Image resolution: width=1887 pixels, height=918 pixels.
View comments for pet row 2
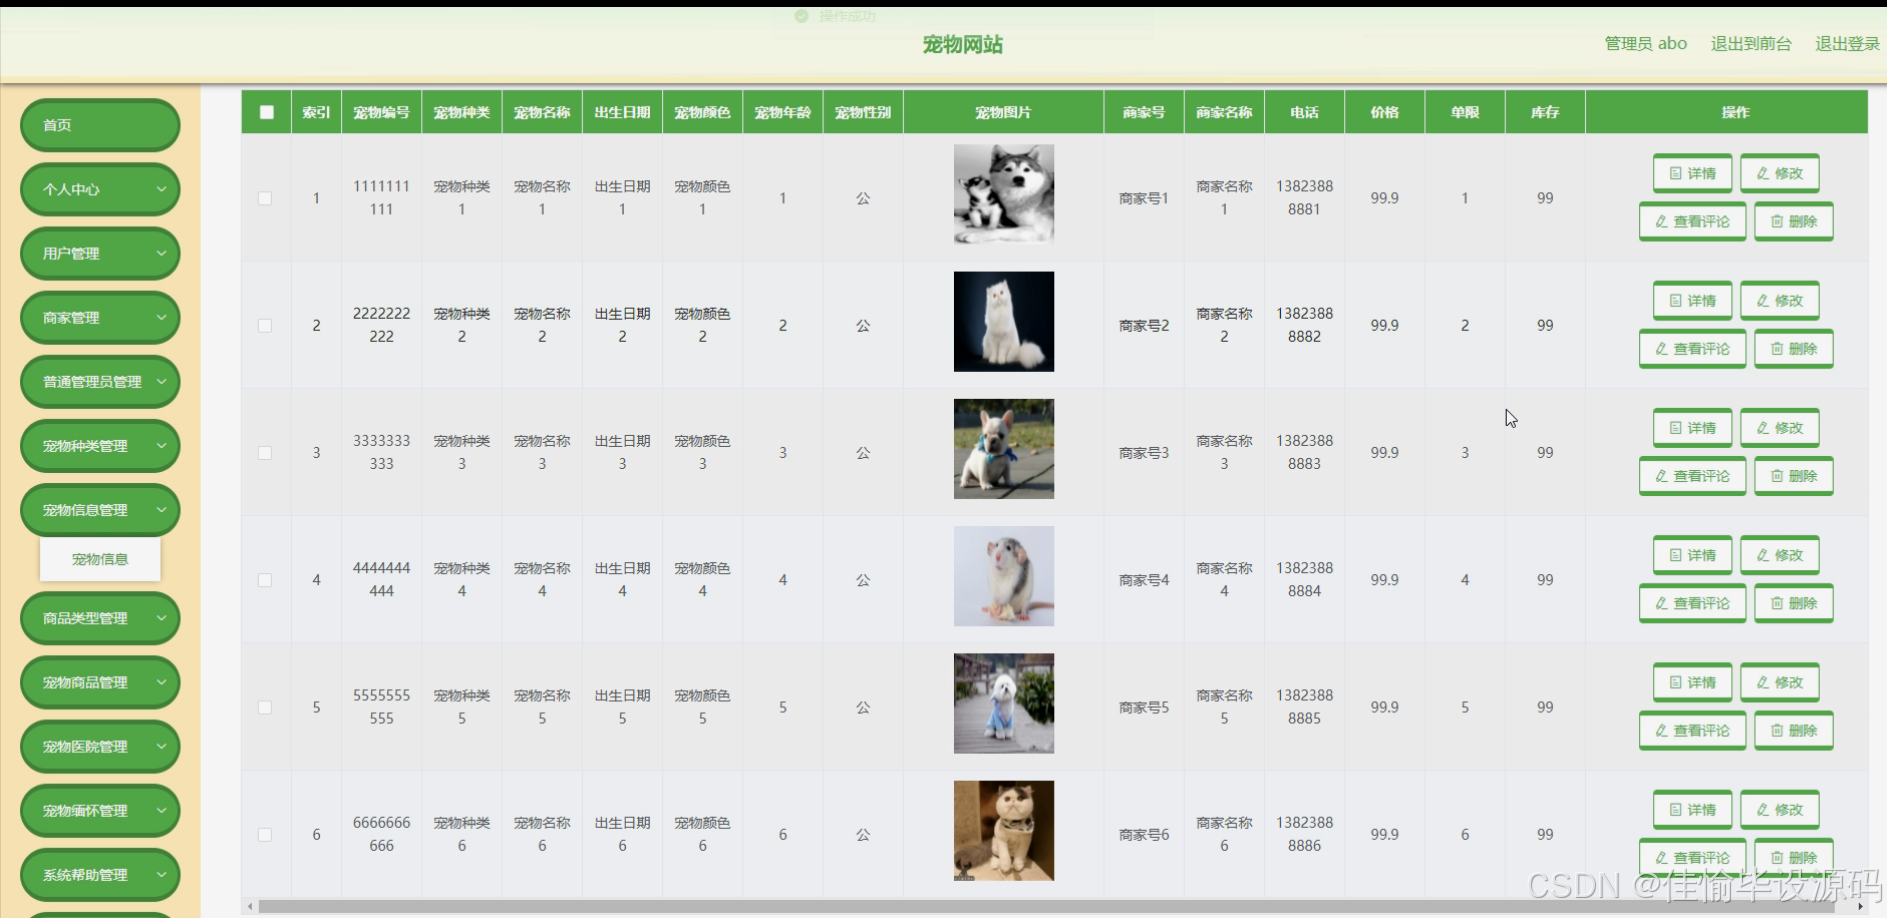coord(1692,348)
